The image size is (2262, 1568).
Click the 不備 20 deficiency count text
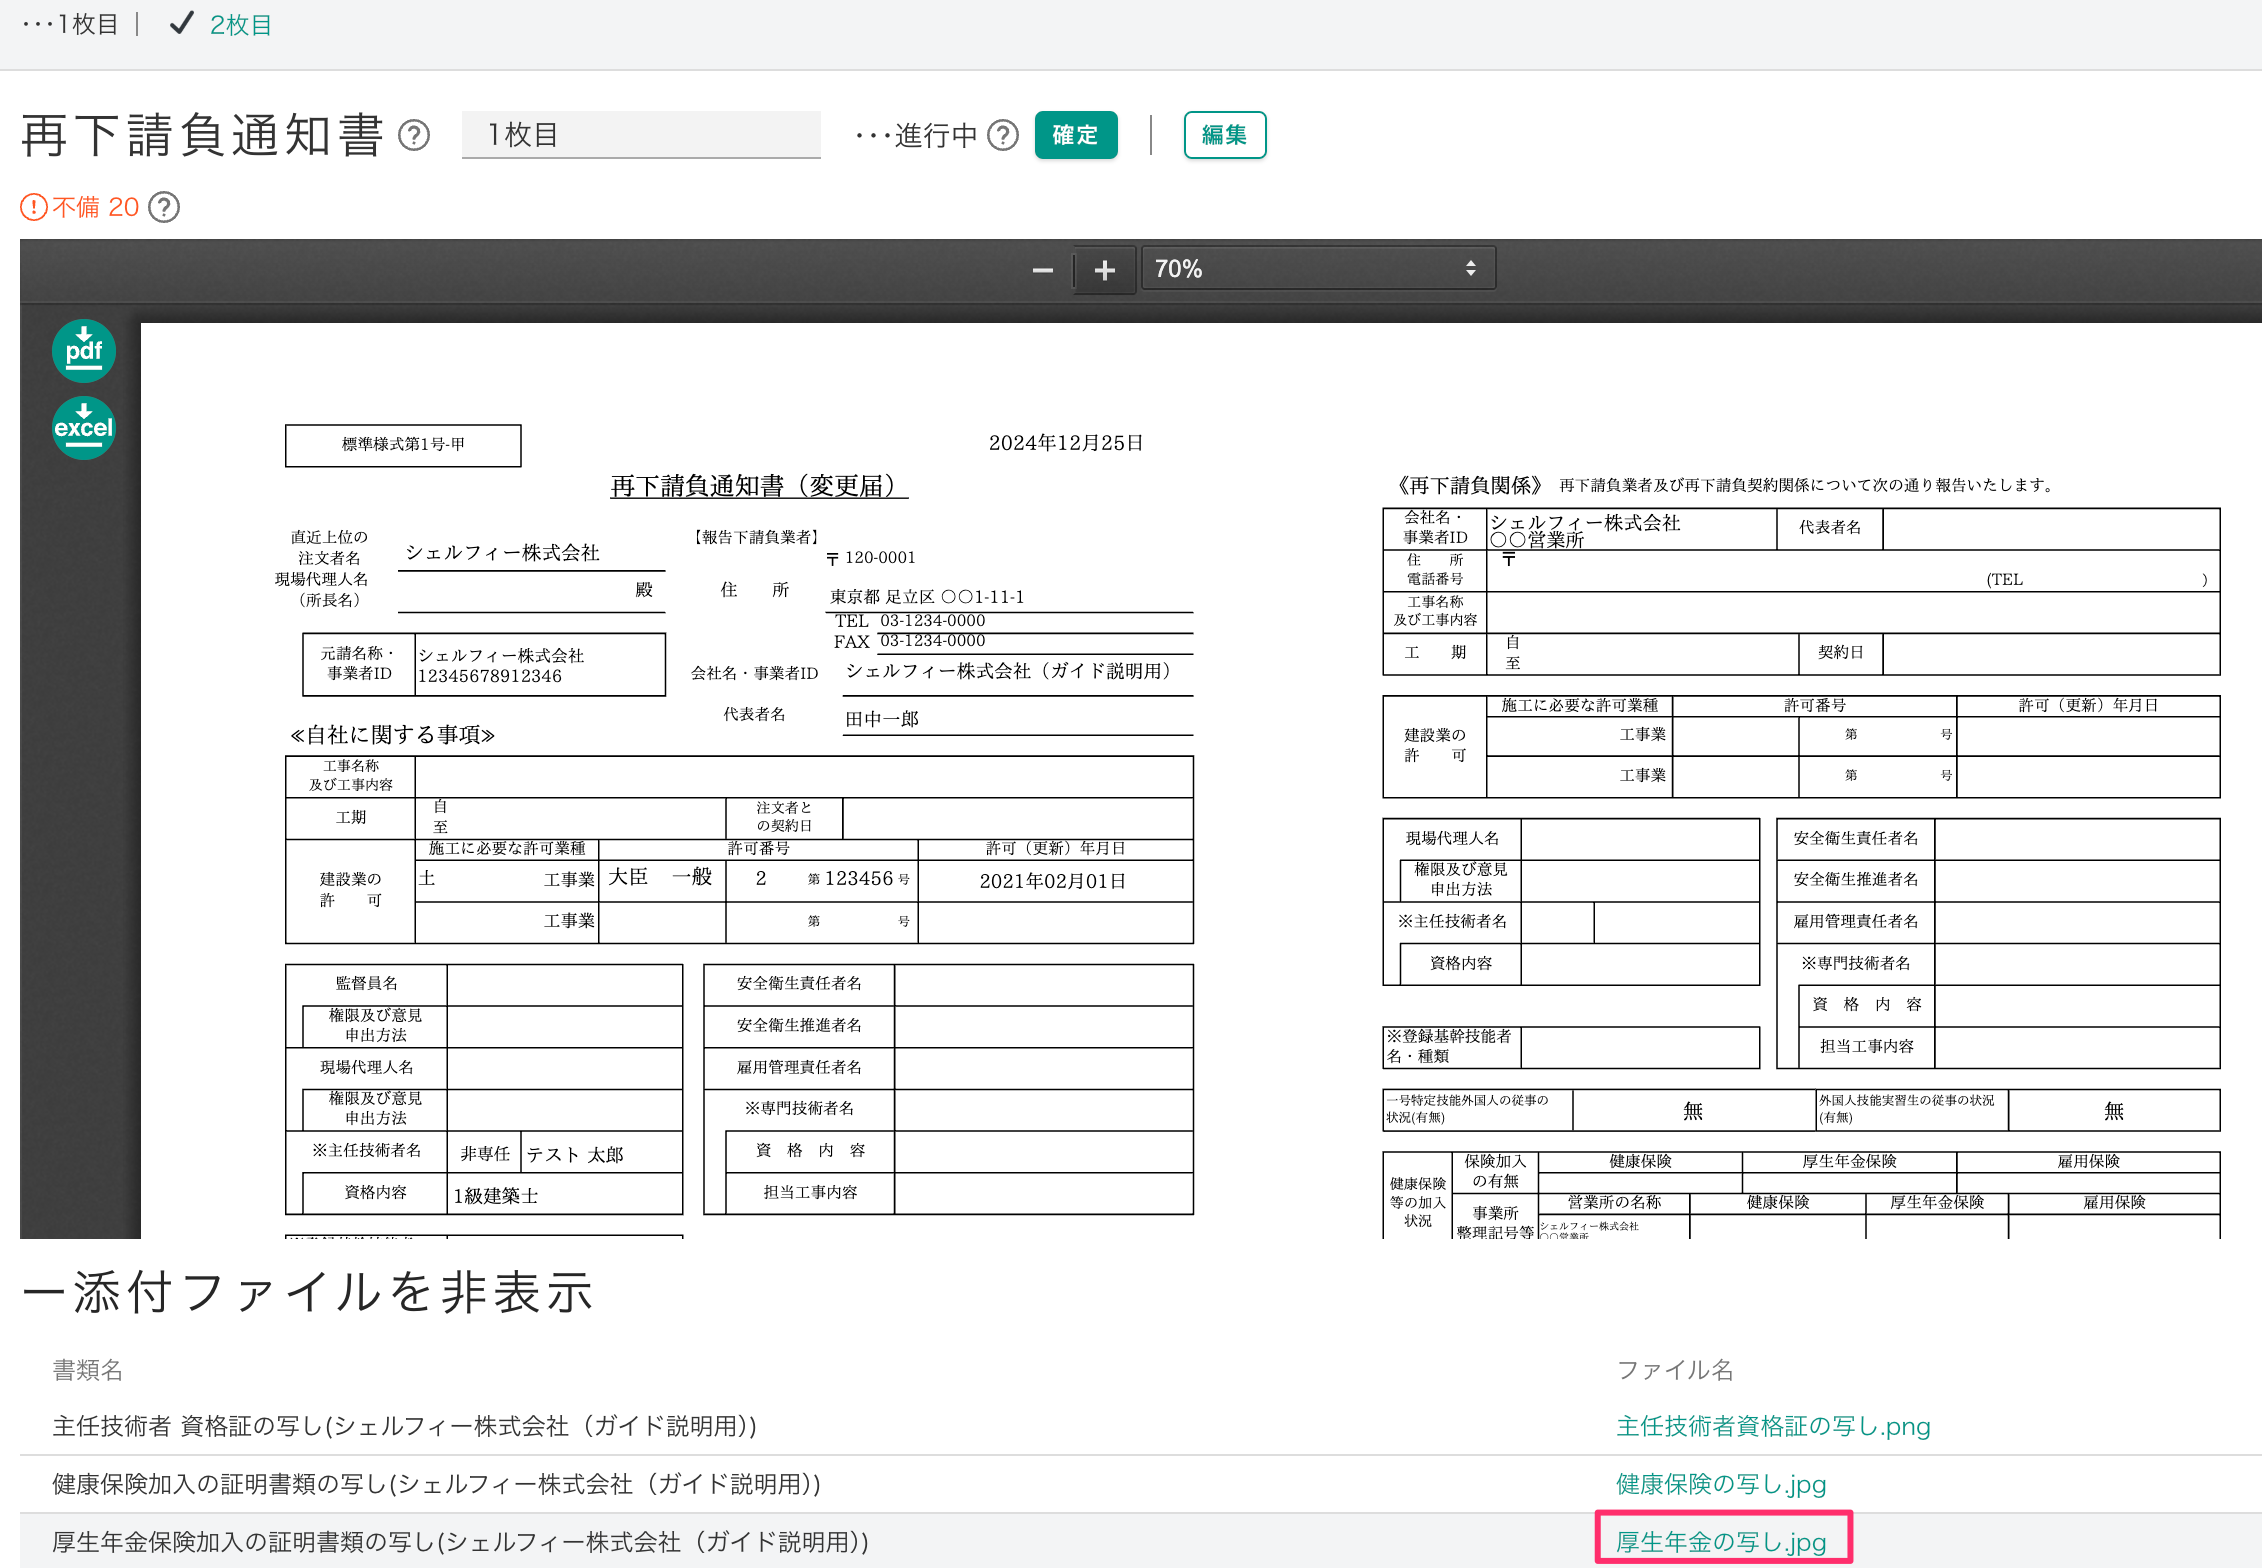click(95, 207)
